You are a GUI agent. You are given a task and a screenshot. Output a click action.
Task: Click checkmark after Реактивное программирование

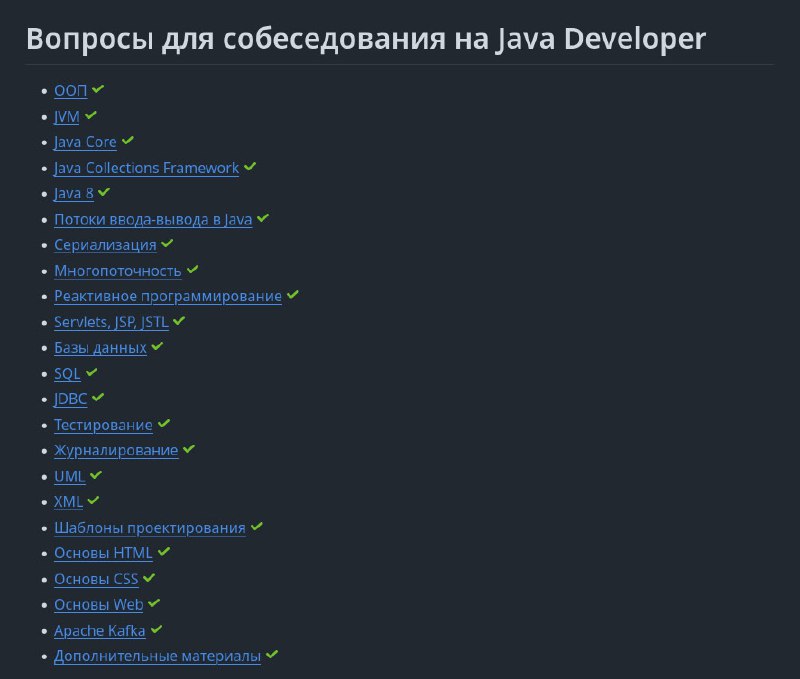[292, 294]
